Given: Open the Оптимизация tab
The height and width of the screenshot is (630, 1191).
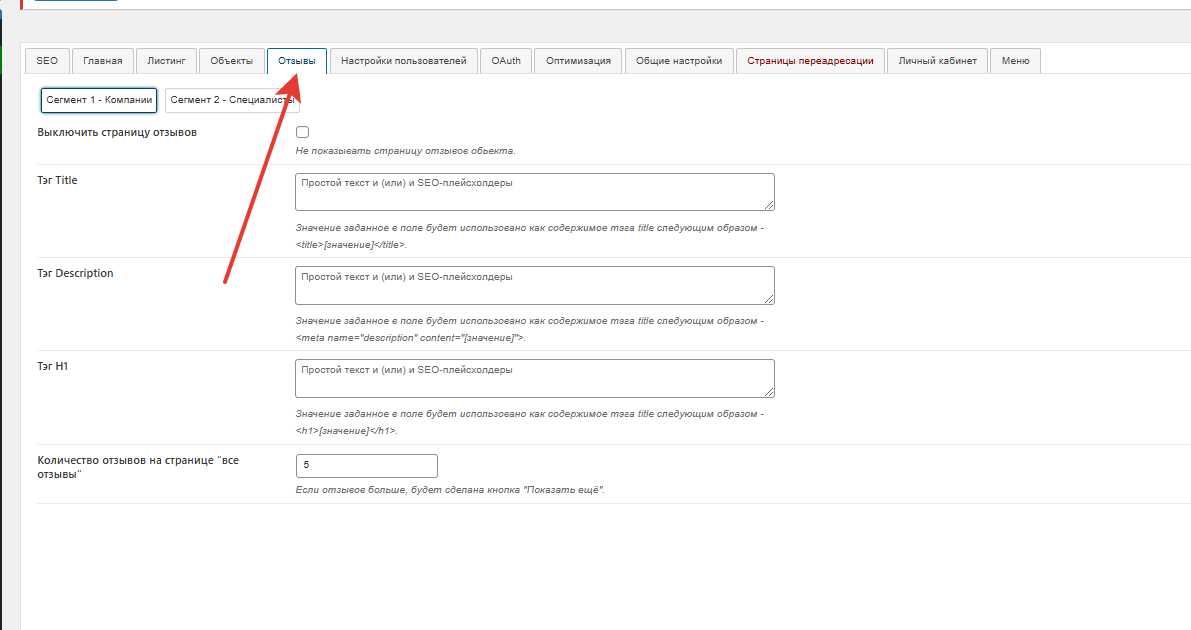Looking at the screenshot, I should point(578,61).
